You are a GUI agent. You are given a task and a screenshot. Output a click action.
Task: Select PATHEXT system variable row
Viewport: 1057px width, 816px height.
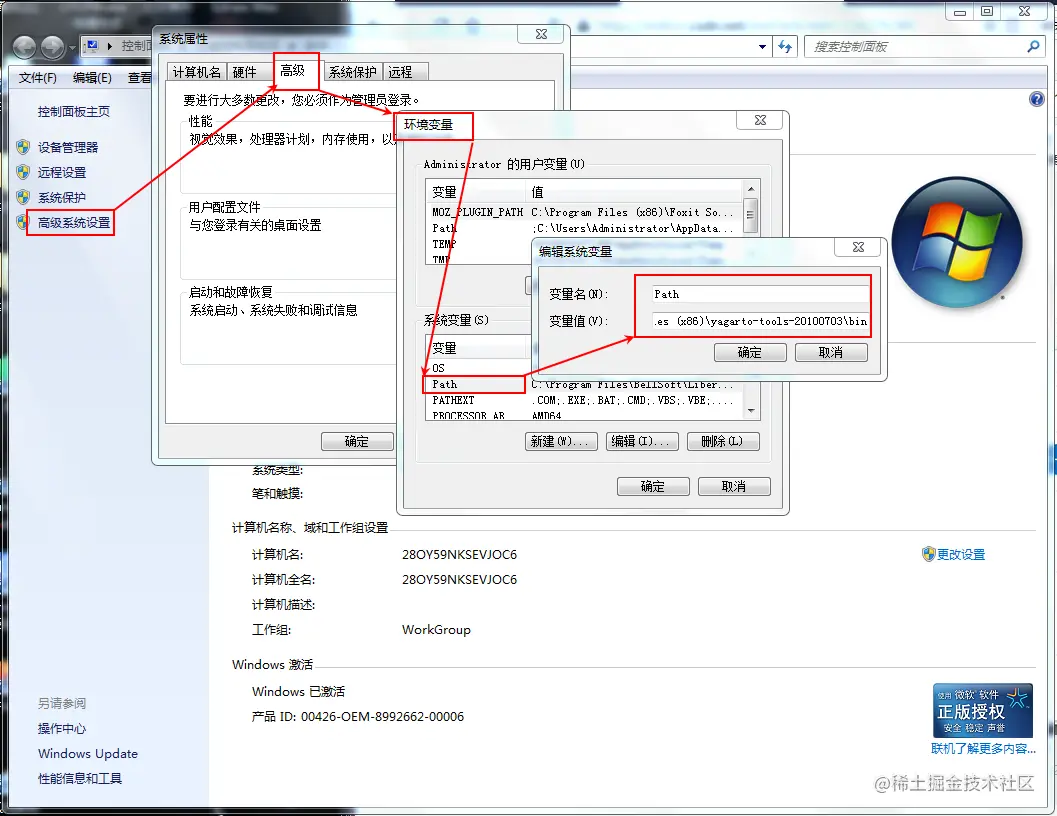(585, 401)
